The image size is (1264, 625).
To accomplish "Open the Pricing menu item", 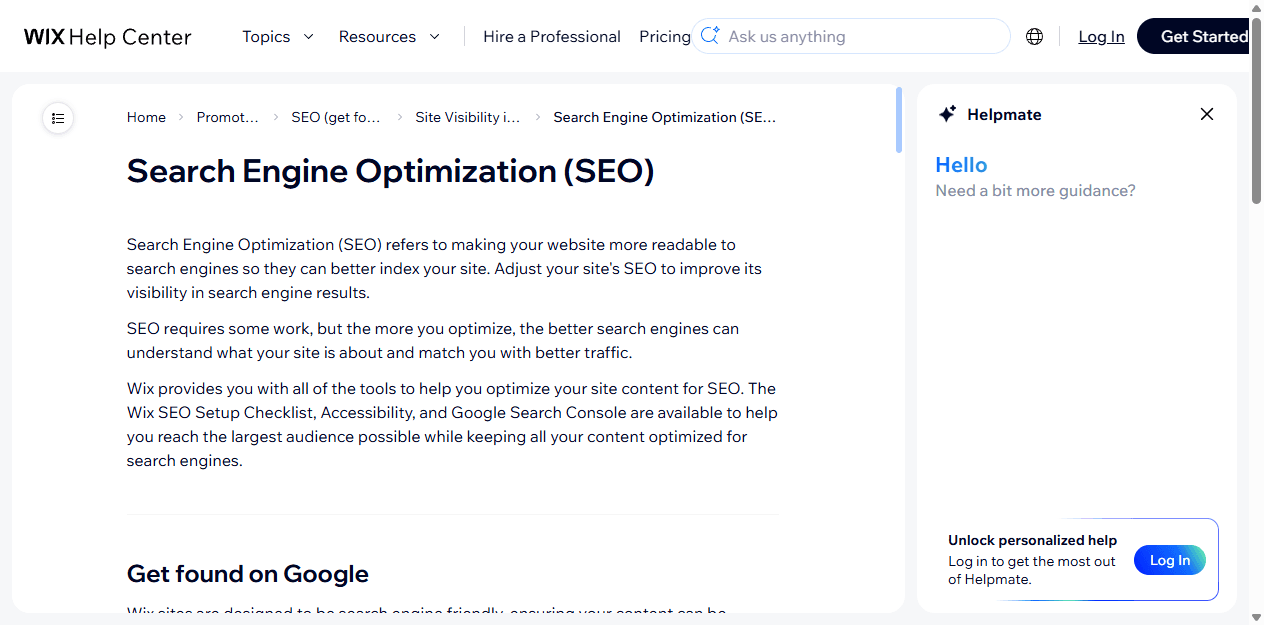I will coord(665,37).
